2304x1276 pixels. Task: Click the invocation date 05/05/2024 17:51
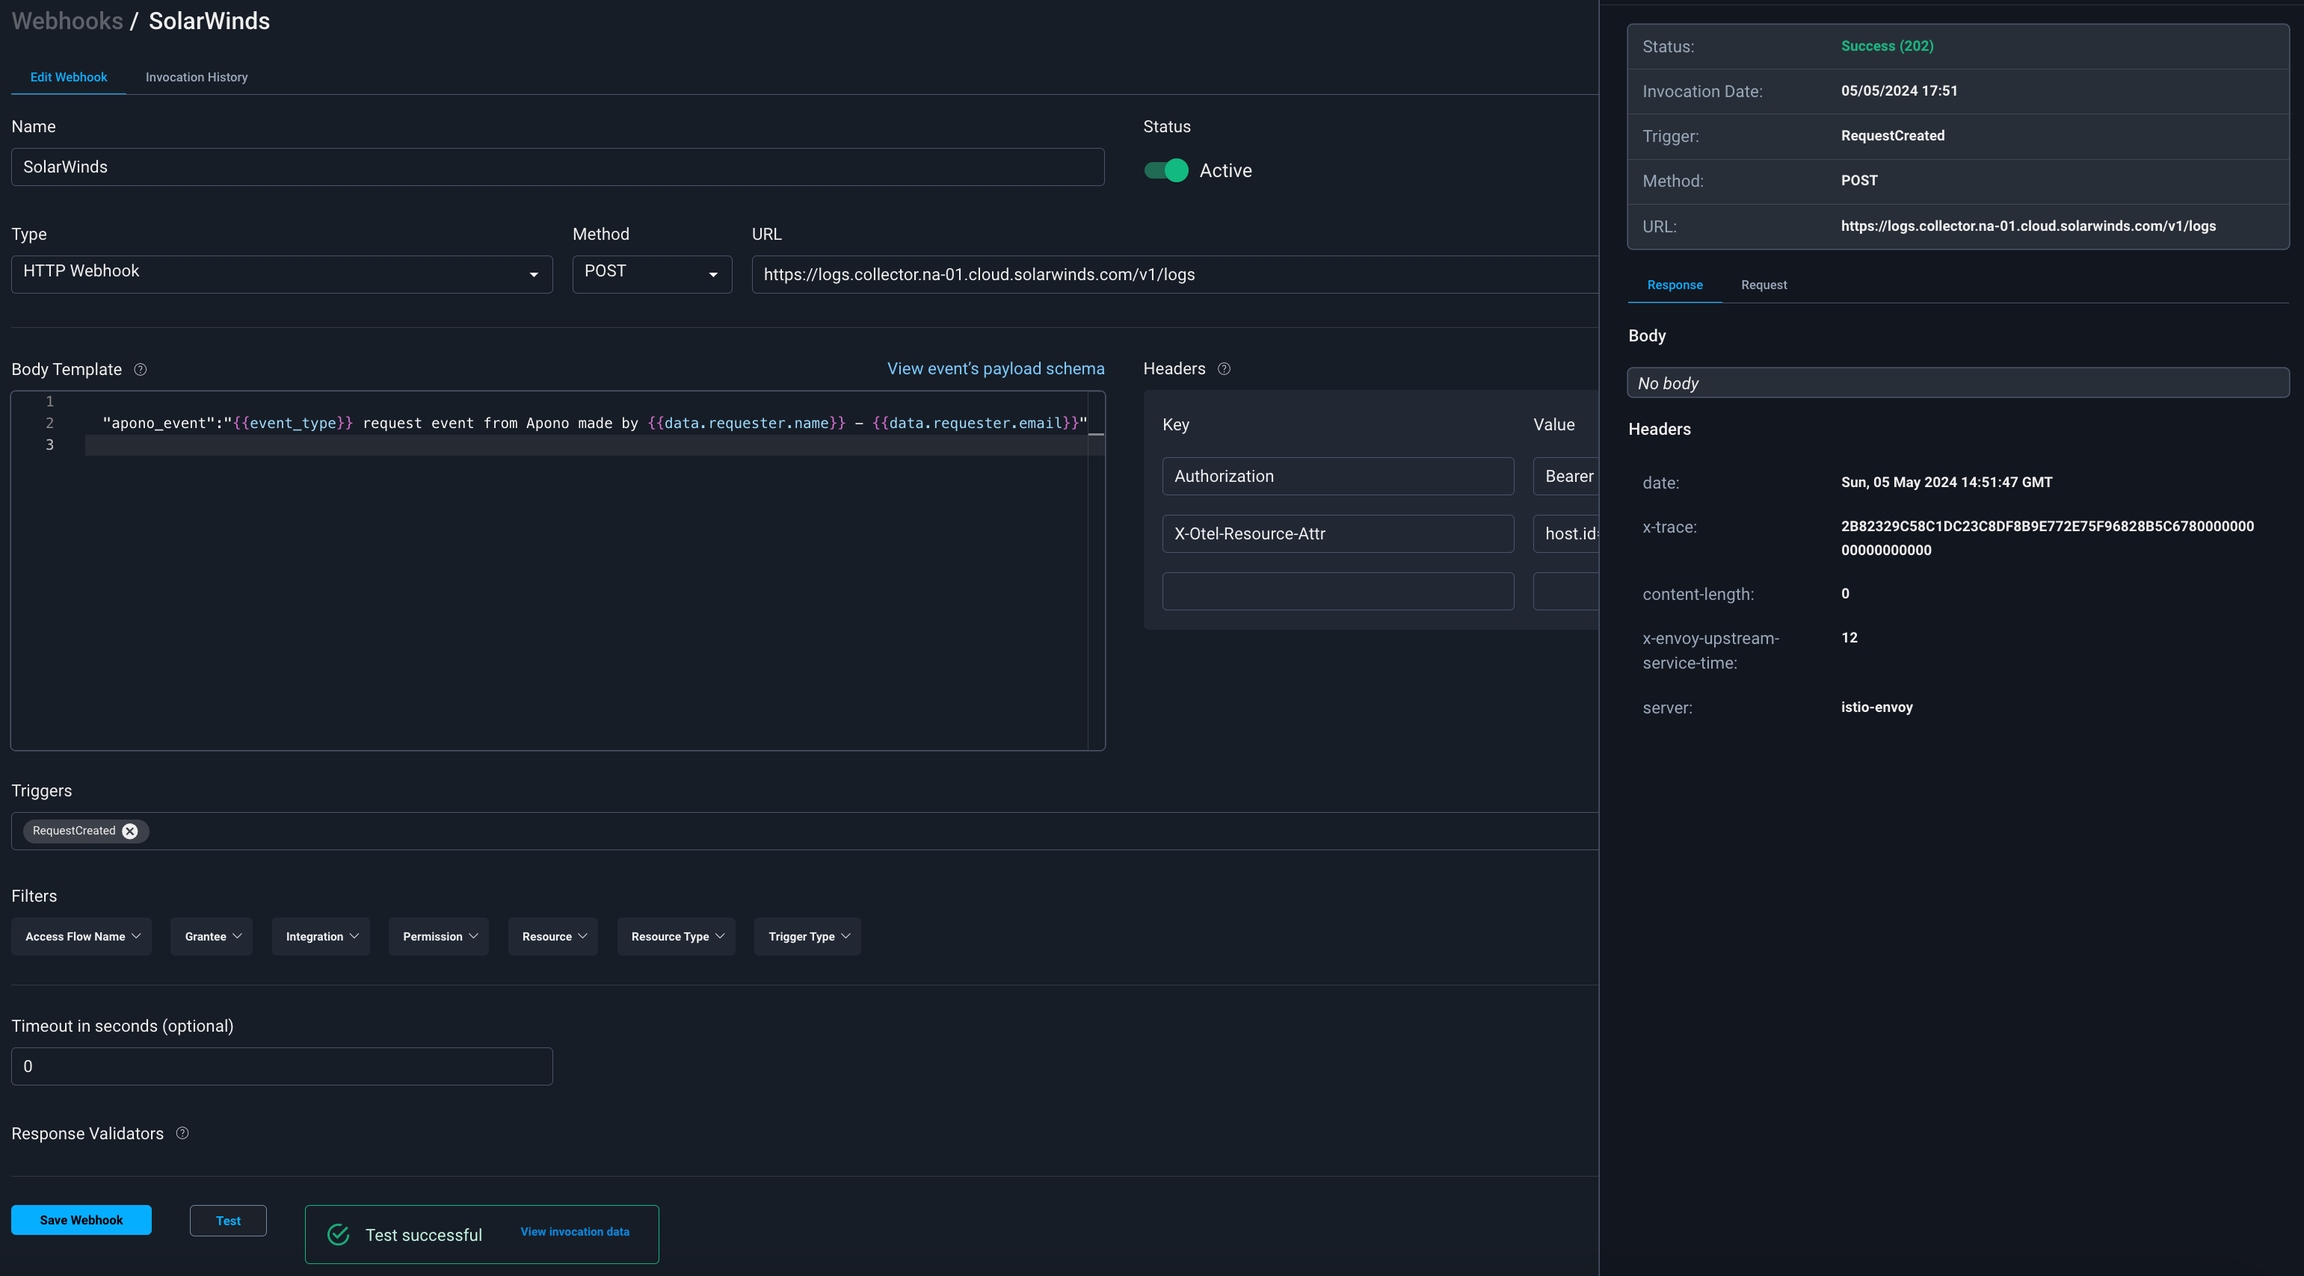pos(1899,91)
